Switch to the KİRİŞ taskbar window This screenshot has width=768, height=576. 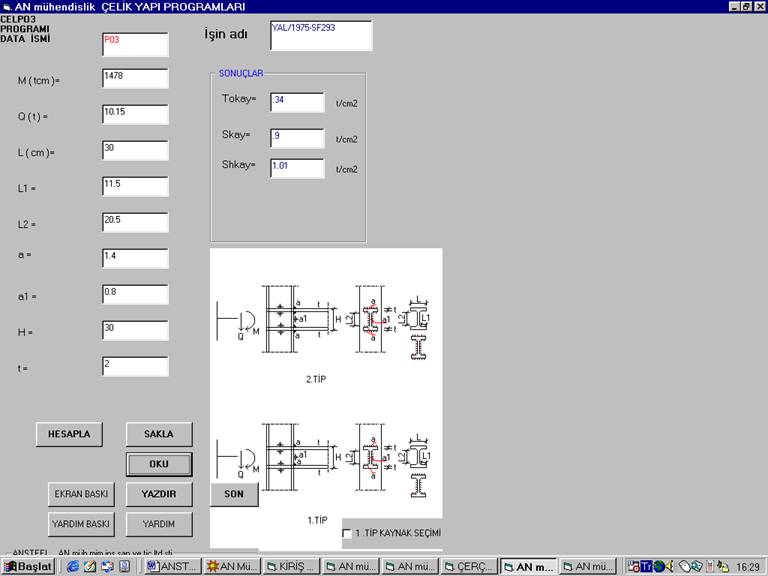pos(291,567)
